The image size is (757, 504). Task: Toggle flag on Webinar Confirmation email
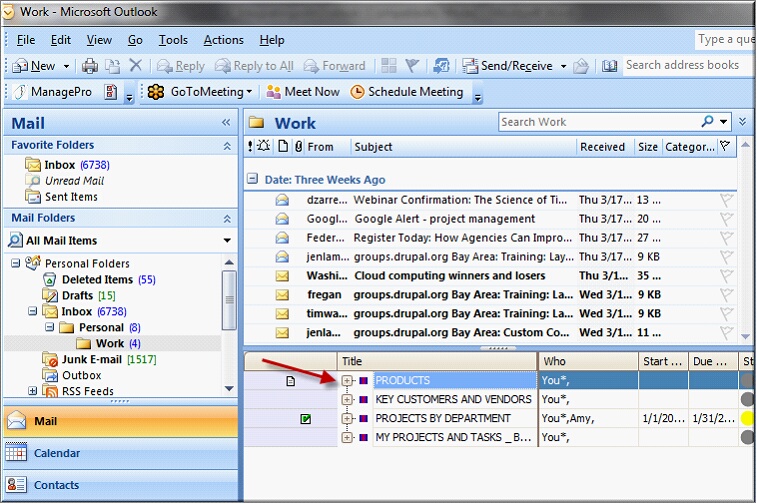[x=726, y=200]
